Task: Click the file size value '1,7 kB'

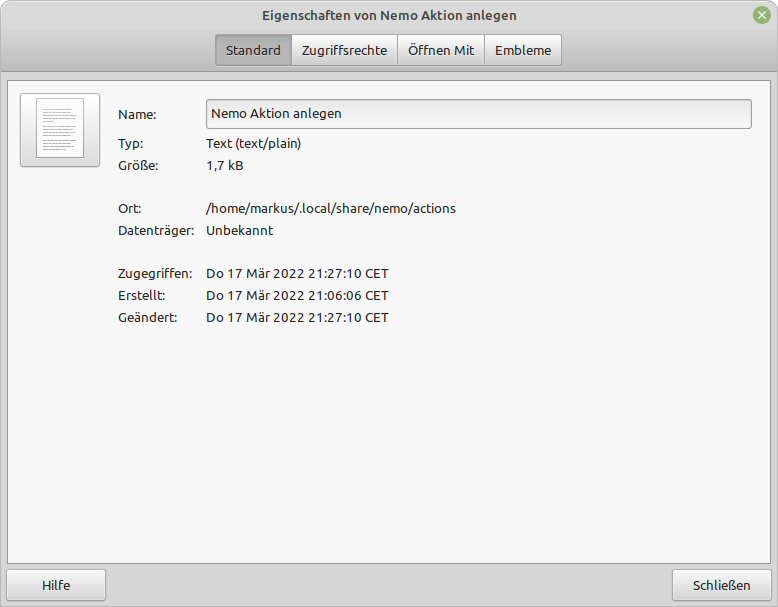Action: pyautogui.click(x=225, y=165)
